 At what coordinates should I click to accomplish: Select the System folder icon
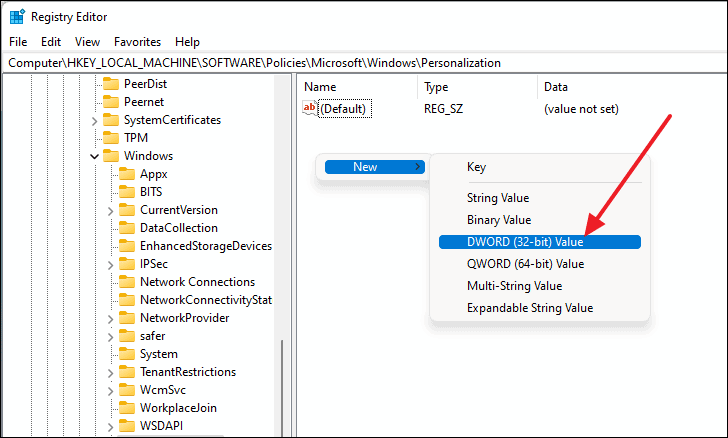(x=127, y=354)
